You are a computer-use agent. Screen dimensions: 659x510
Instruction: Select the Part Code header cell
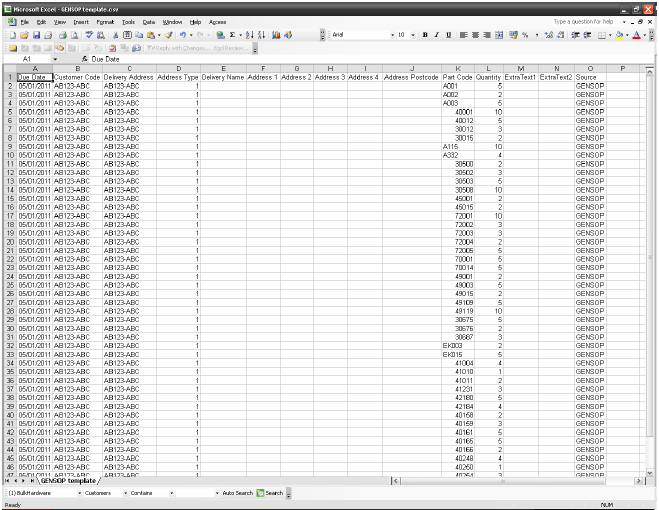[x=458, y=77]
